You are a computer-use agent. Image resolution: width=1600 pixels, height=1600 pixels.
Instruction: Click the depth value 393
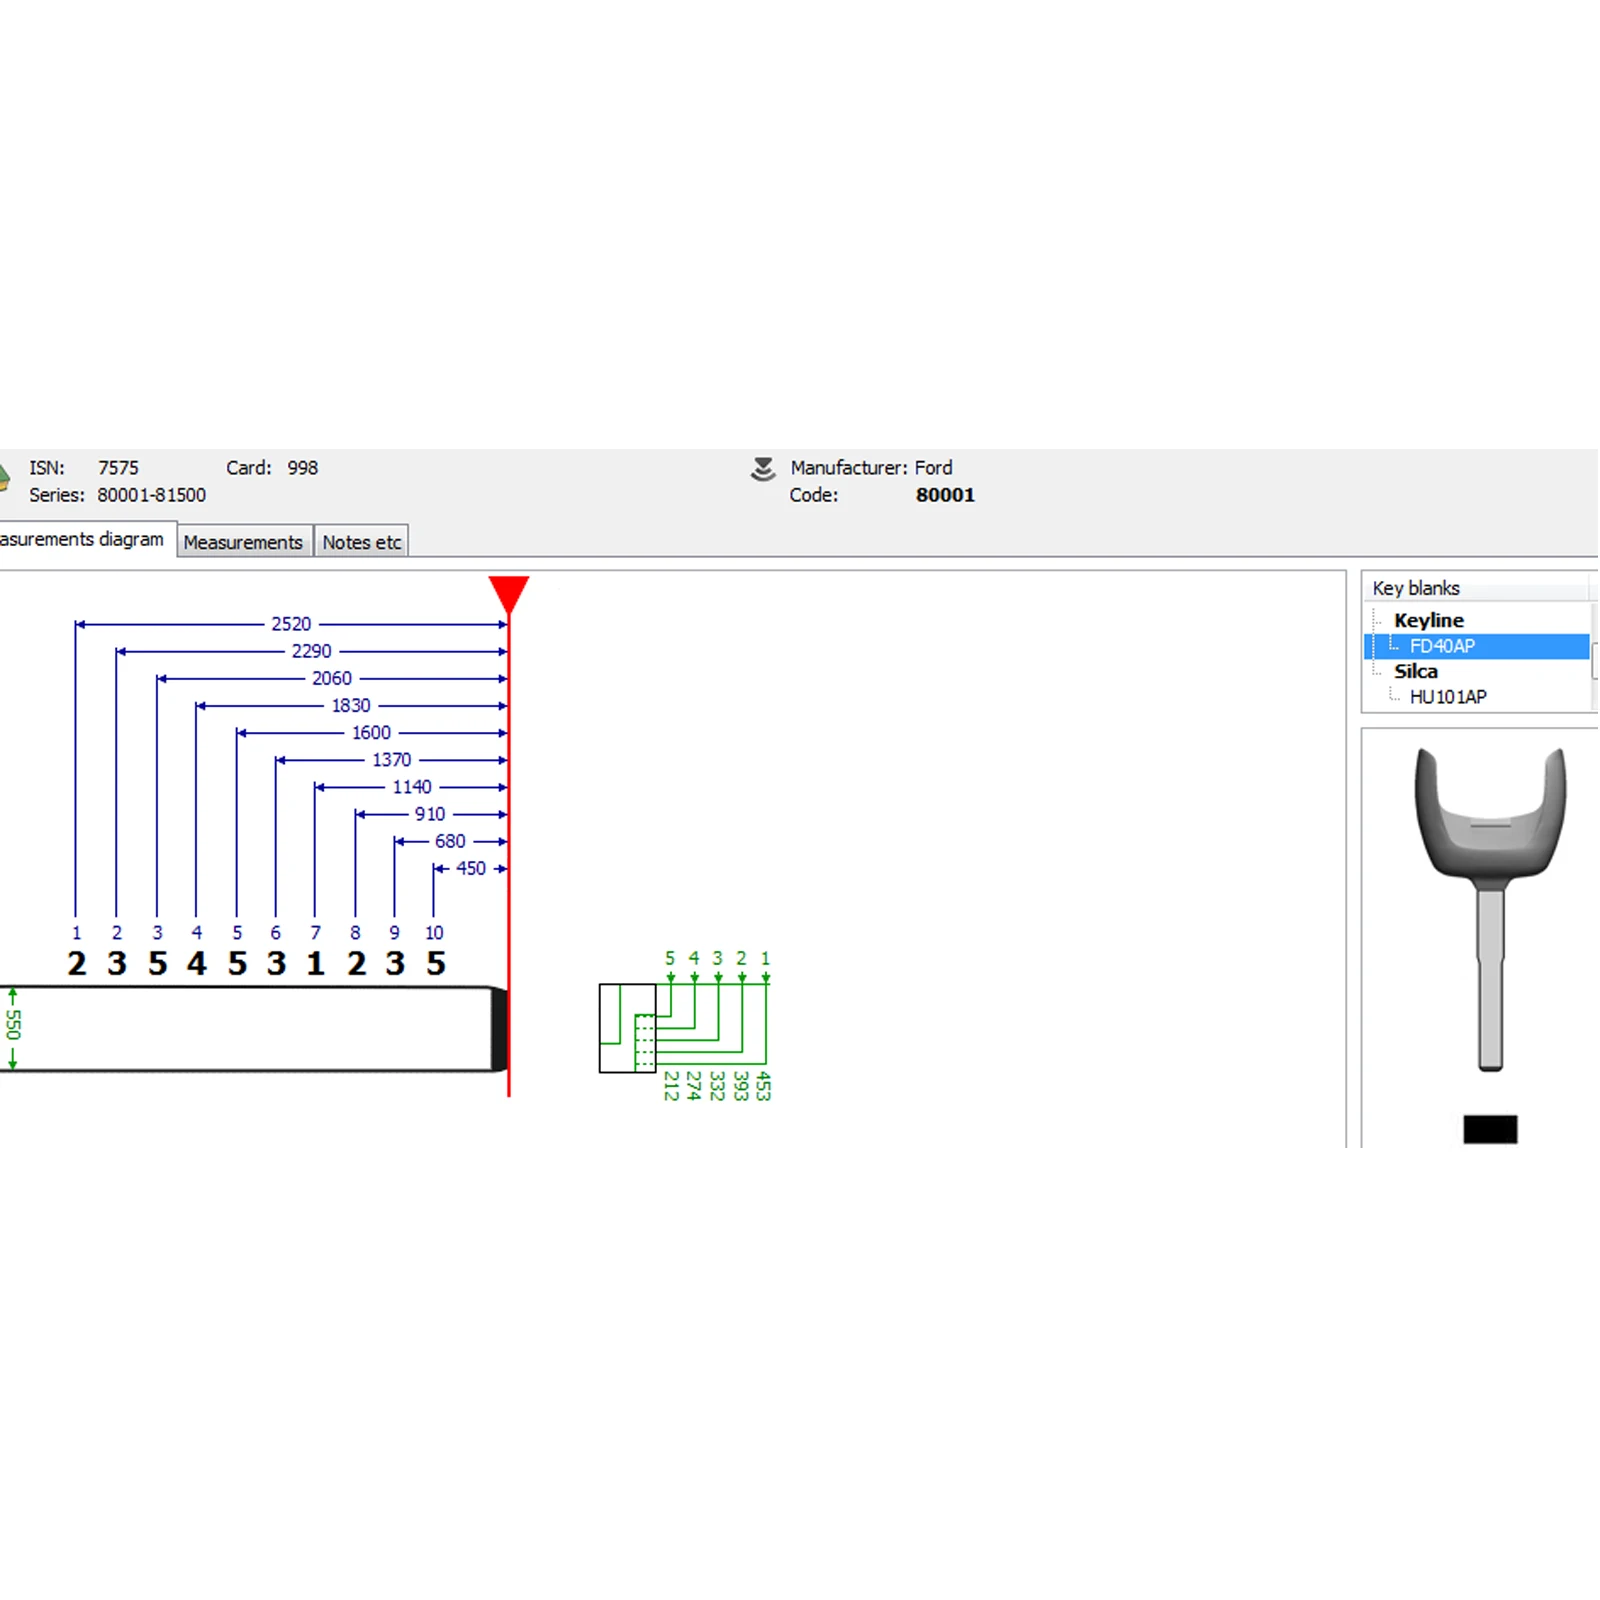coord(740,1086)
